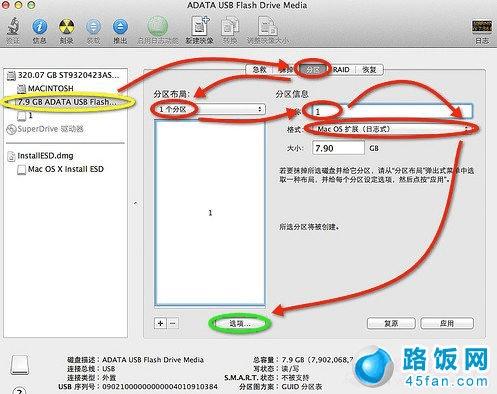Click the yellow minimize window button

click(x=19, y=4)
